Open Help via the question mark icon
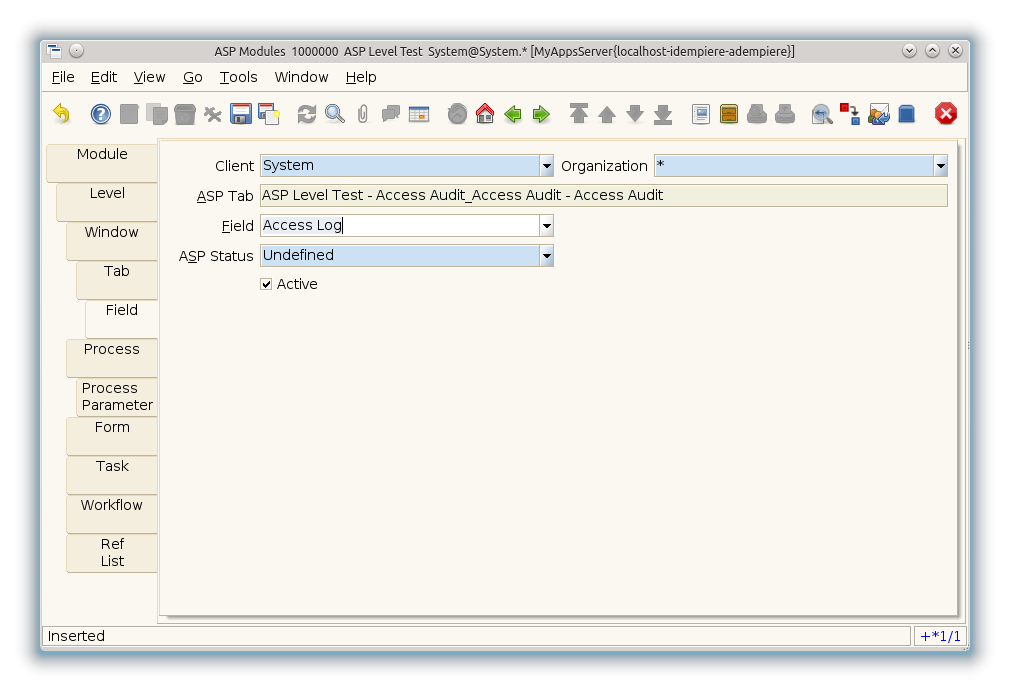The width and height of the screenshot is (1010, 691). pyautogui.click(x=101, y=114)
